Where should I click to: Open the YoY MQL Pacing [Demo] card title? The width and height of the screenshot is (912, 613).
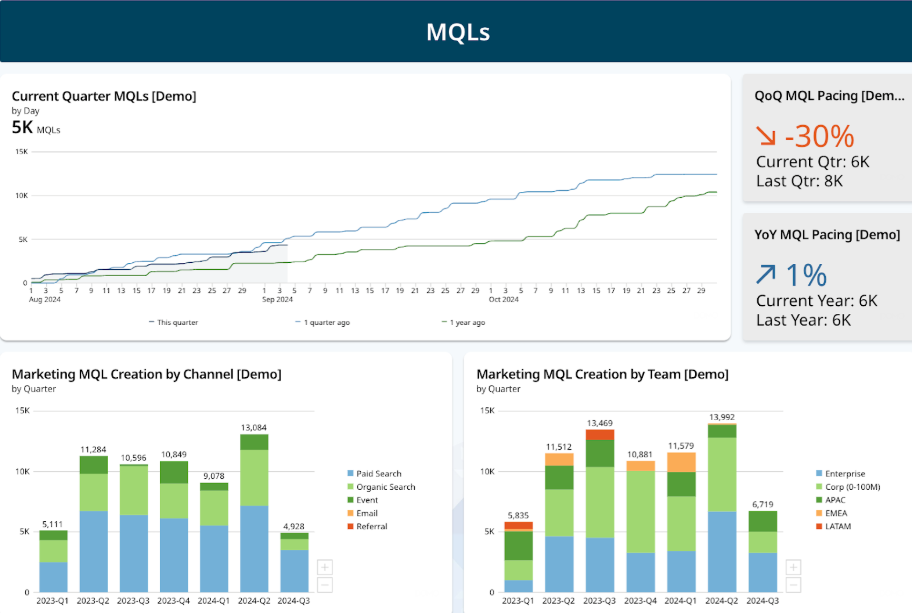pos(827,234)
